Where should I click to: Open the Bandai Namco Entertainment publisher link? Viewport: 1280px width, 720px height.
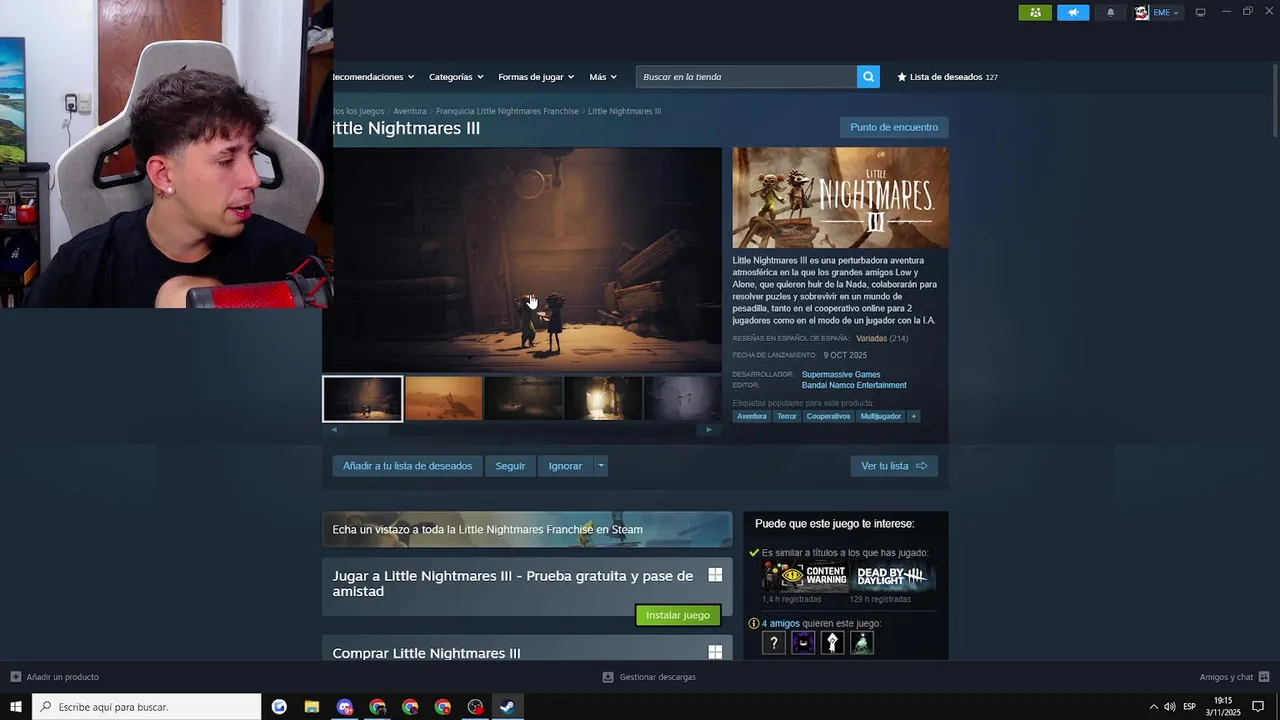point(854,385)
